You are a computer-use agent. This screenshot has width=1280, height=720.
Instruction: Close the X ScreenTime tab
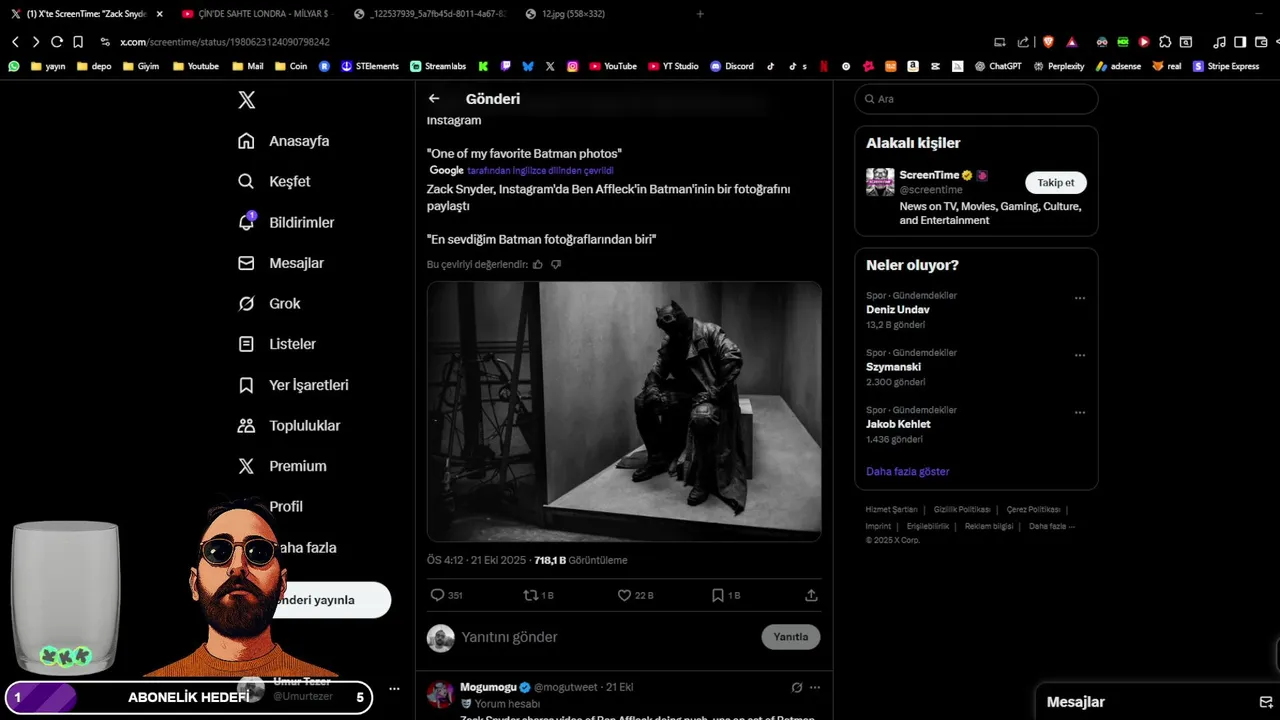[159, 14]
